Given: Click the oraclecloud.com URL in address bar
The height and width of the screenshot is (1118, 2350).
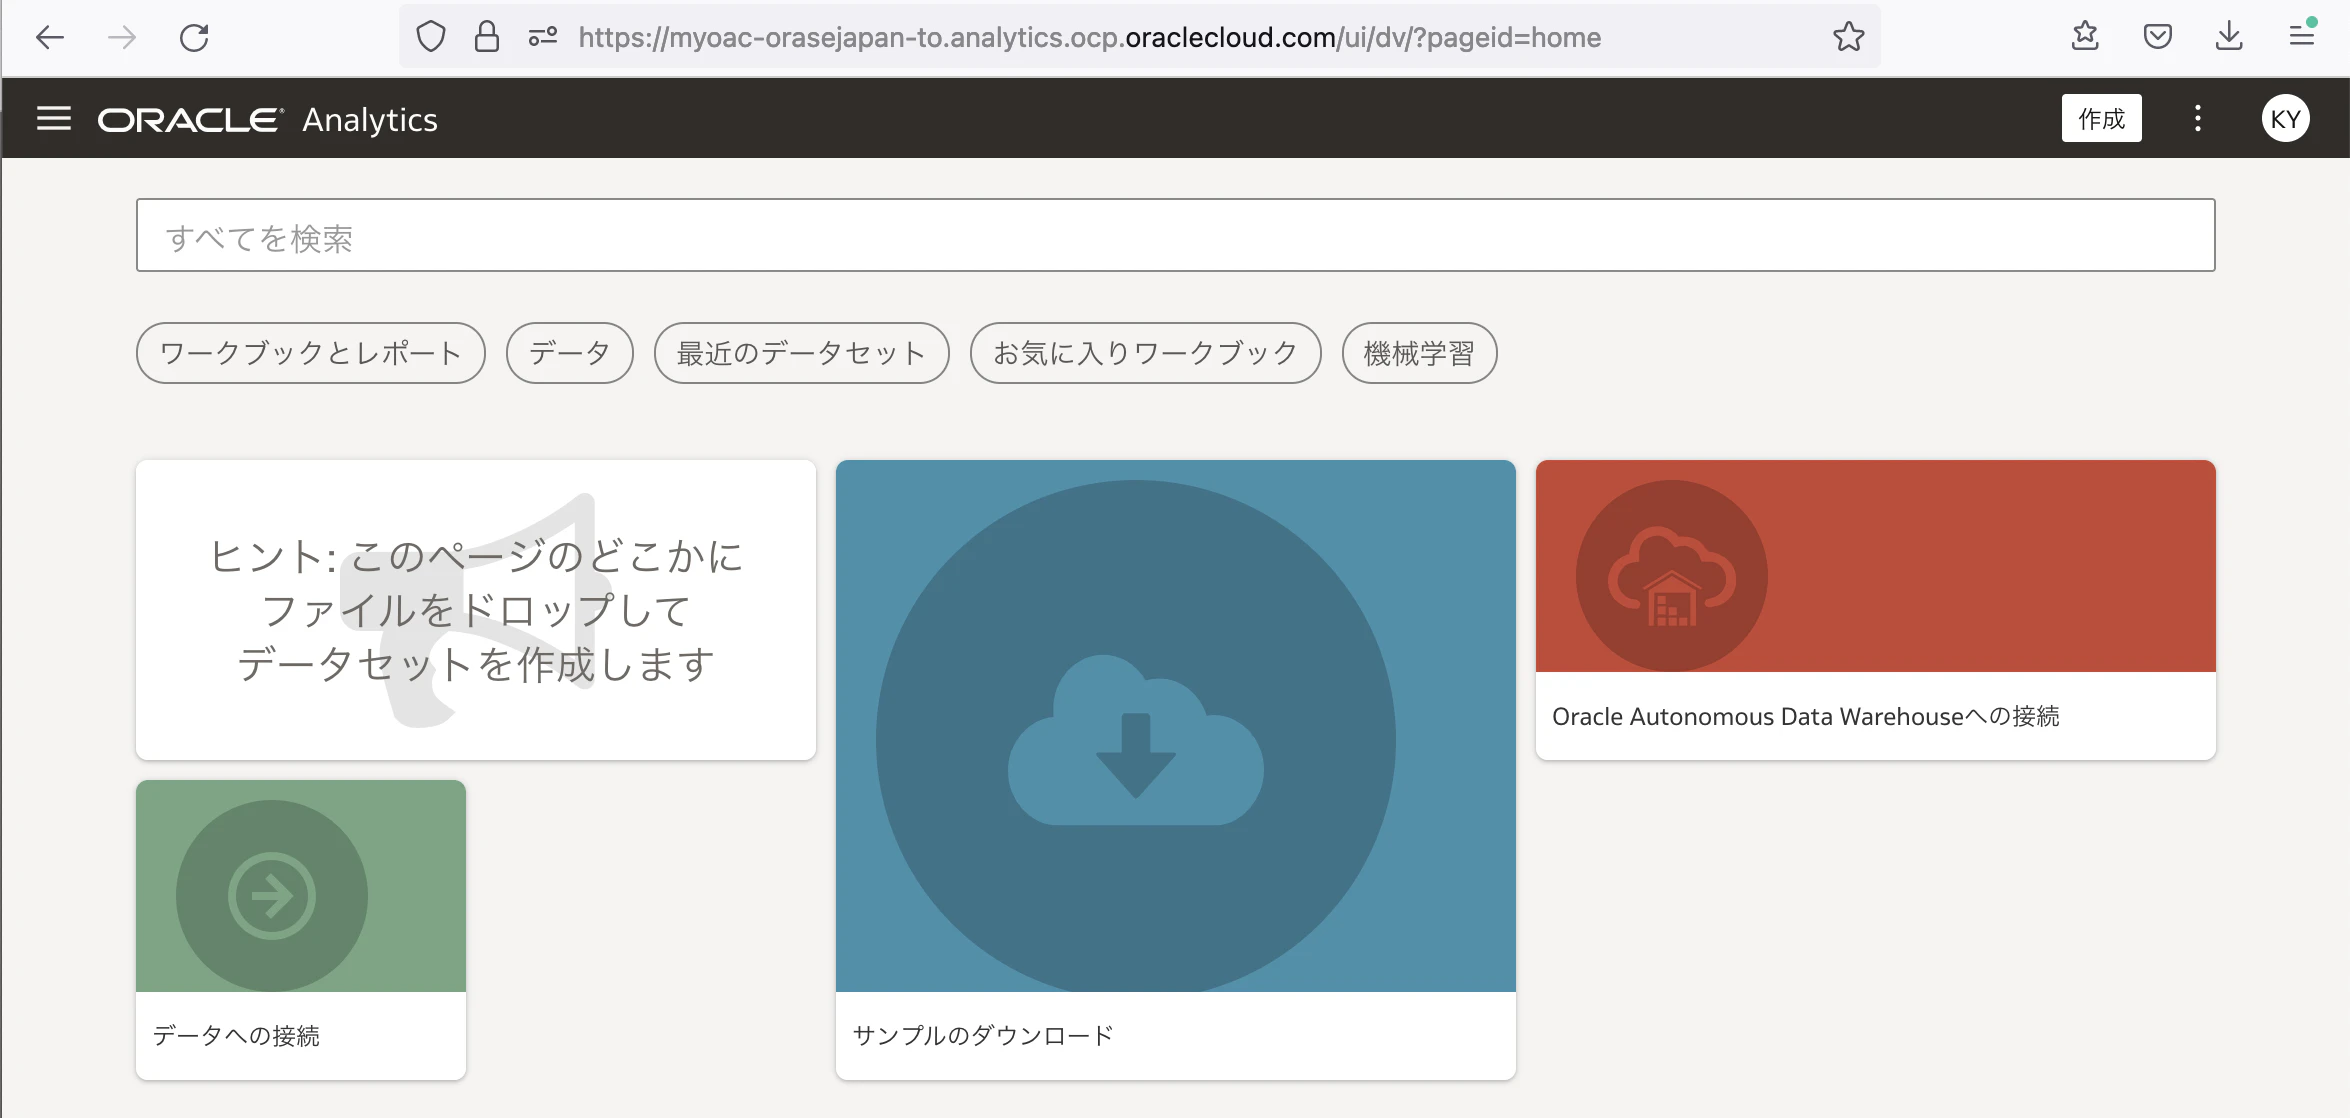Looking at the screenshot, I should 1089,37.
